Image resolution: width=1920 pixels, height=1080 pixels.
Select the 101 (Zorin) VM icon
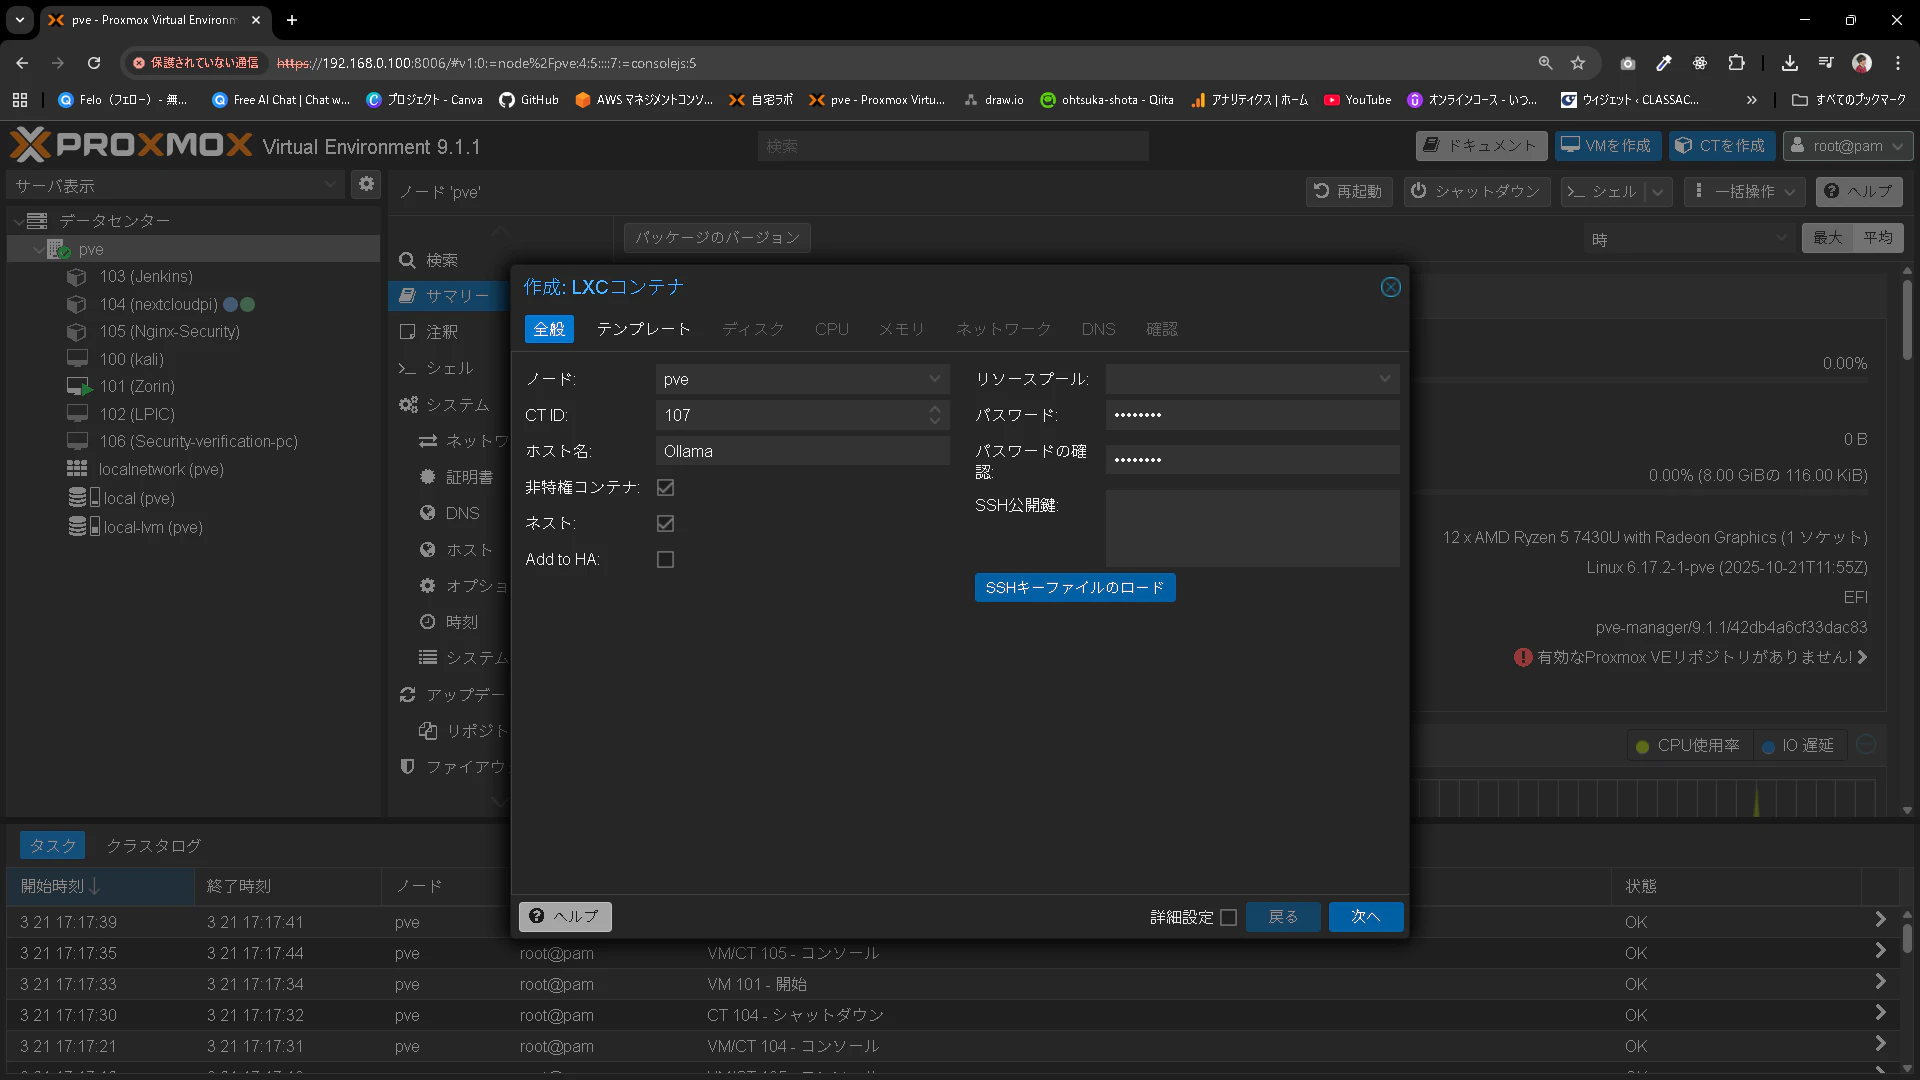pos(78,387)
